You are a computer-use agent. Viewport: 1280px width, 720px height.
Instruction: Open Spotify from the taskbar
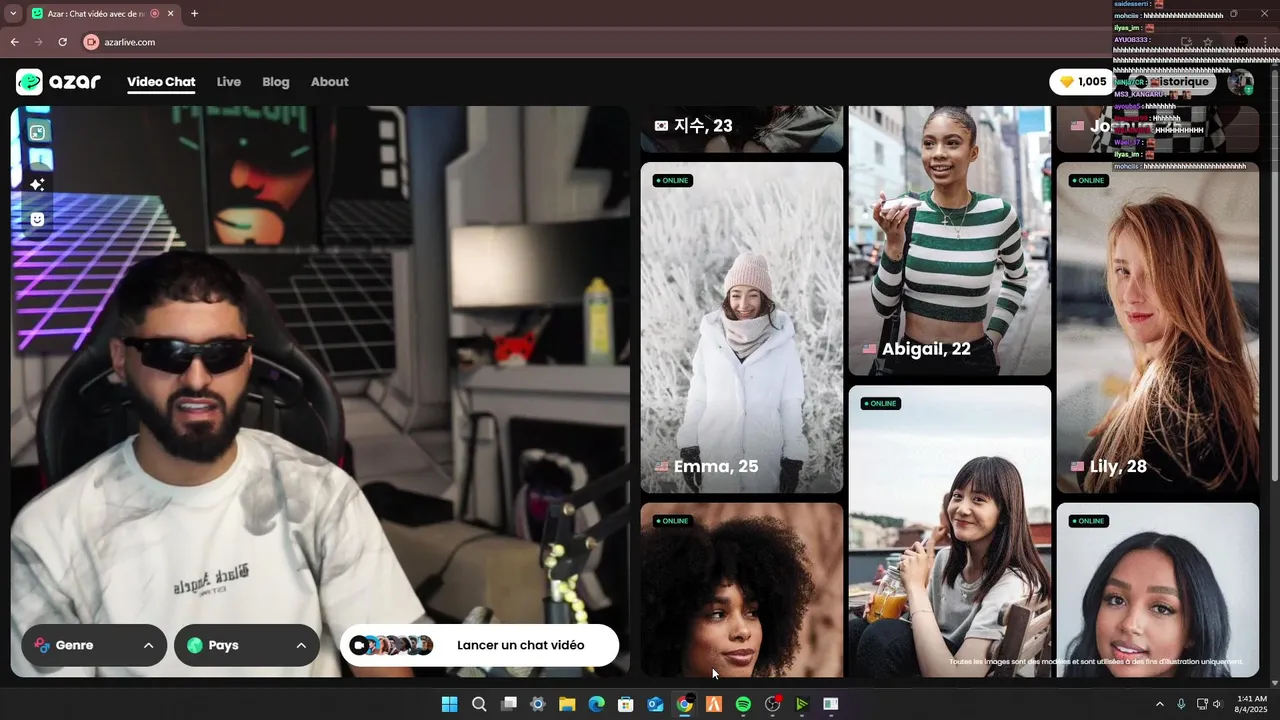click(x=743, y=704)
